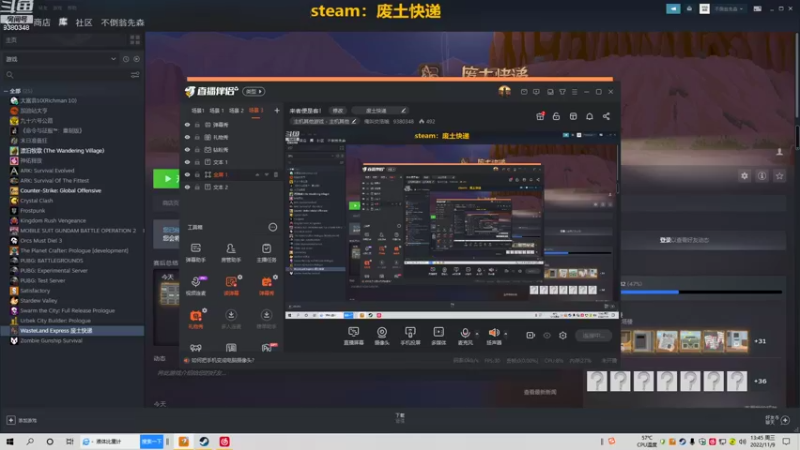Move the 全屏 1 source up with arrow
This screenshot has height=450, width=800.
(x=257, y=174)
